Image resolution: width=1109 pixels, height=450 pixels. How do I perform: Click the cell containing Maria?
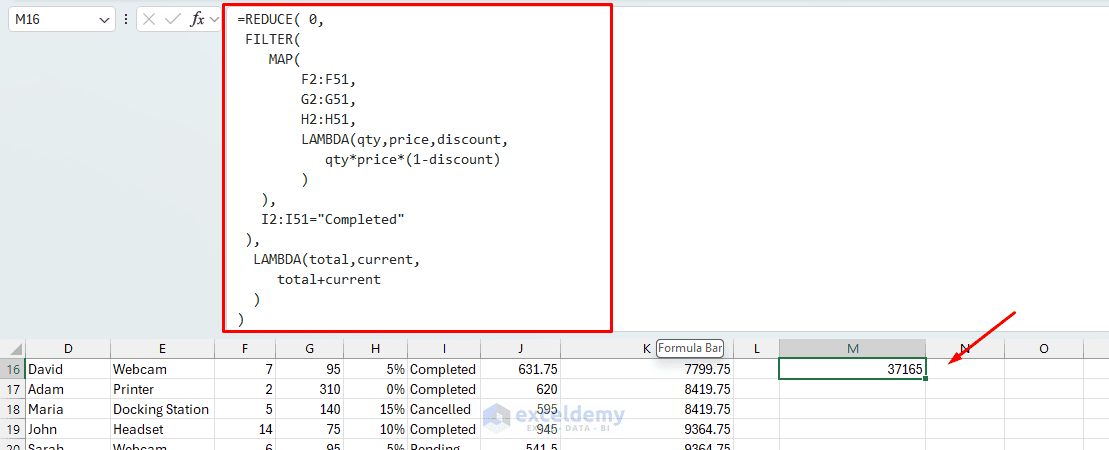coord(68,409)
